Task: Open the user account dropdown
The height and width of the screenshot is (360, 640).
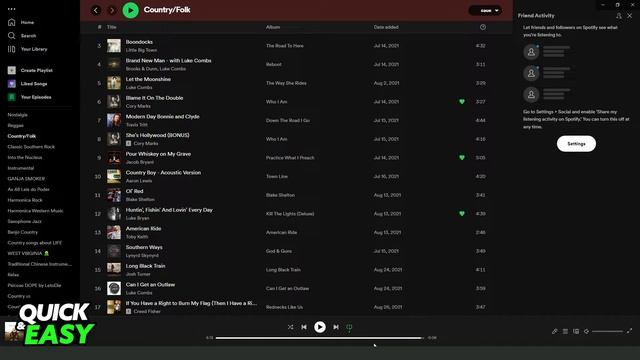Action: pos(485,11)
